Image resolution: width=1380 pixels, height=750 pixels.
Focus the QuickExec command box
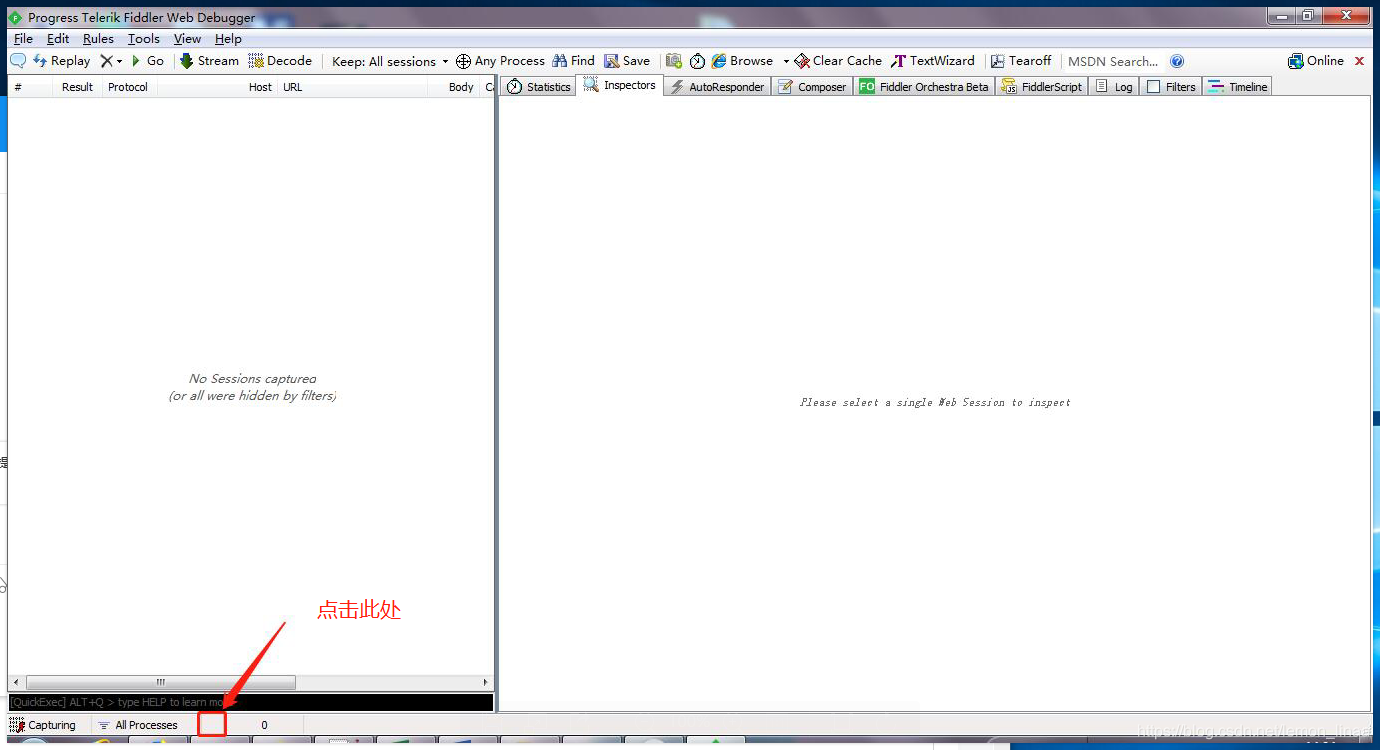point(251,702)
